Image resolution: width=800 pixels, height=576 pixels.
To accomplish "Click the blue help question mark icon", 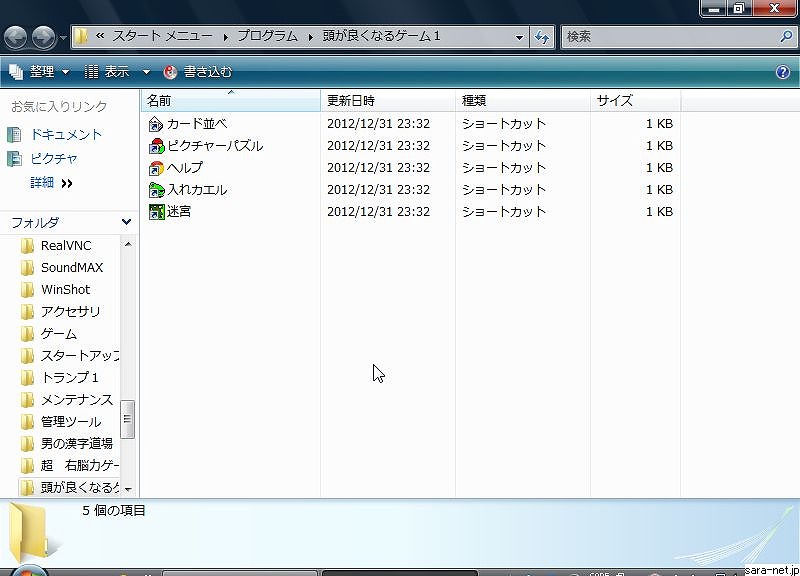I will [x=783, y=72].
